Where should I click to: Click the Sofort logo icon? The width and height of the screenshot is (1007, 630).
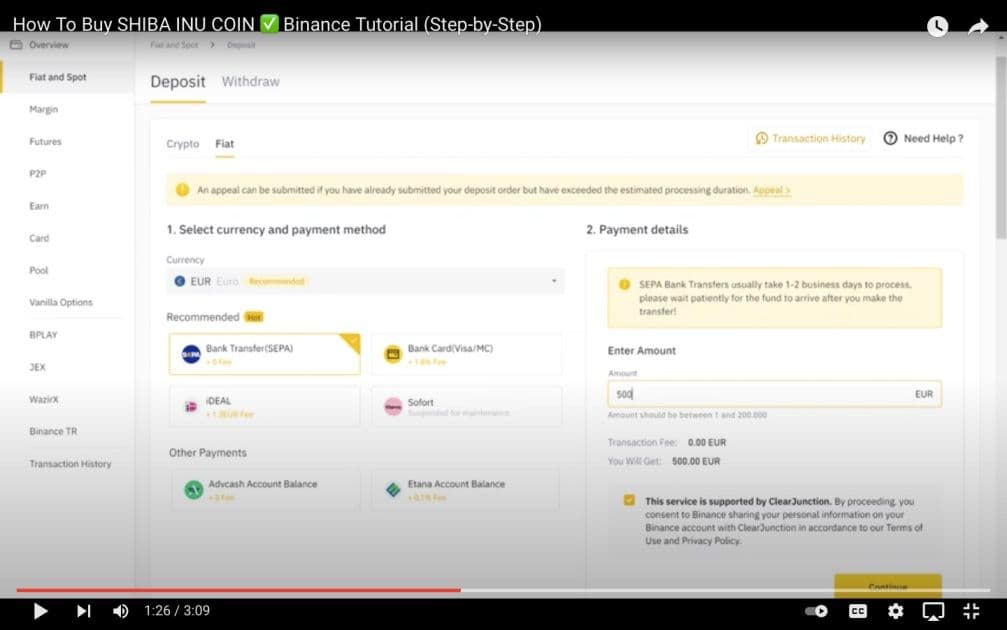coord(392,406)
